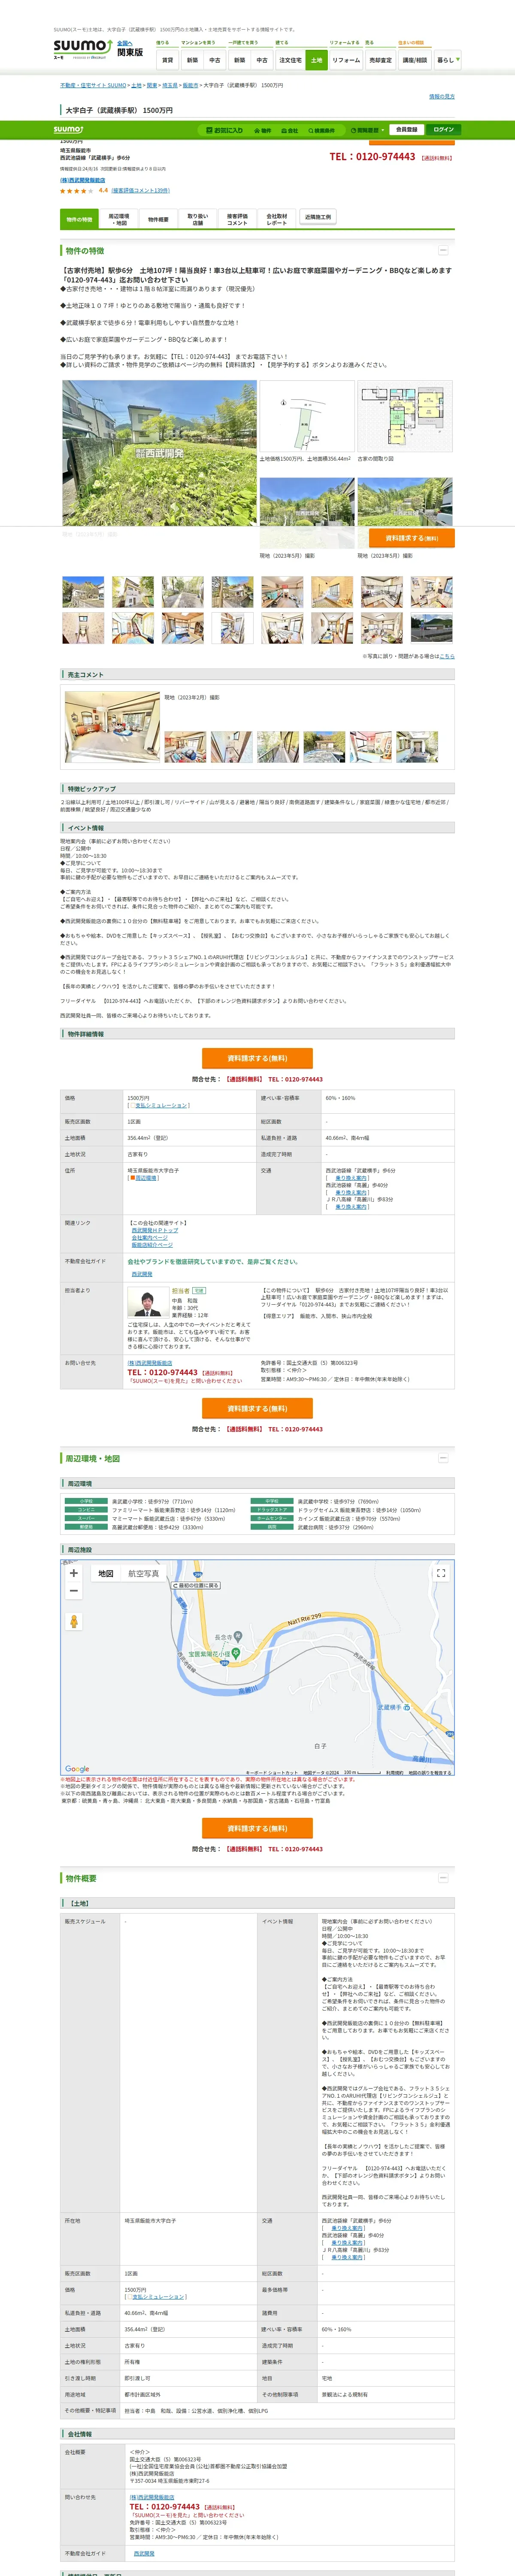Click the SUUMO logo in the header
This screenshot has width=515, height=2576.
pyautogui.click(x=82, y=48)
